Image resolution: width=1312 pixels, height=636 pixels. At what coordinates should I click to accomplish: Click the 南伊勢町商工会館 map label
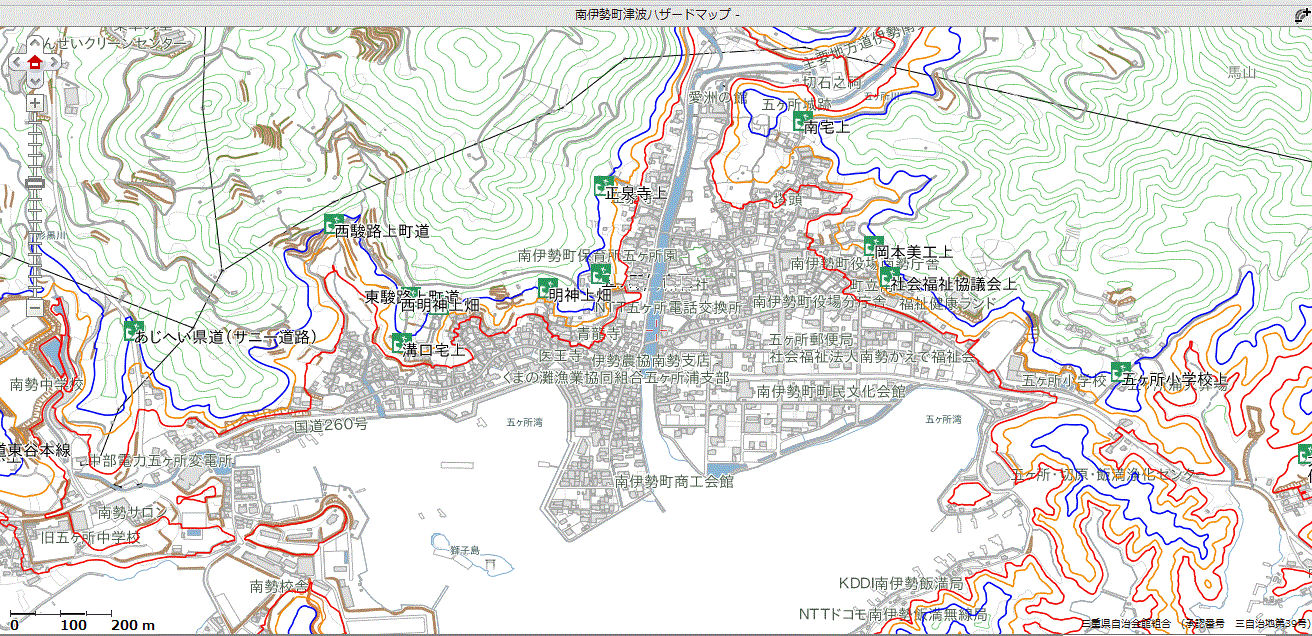(674, 481)
